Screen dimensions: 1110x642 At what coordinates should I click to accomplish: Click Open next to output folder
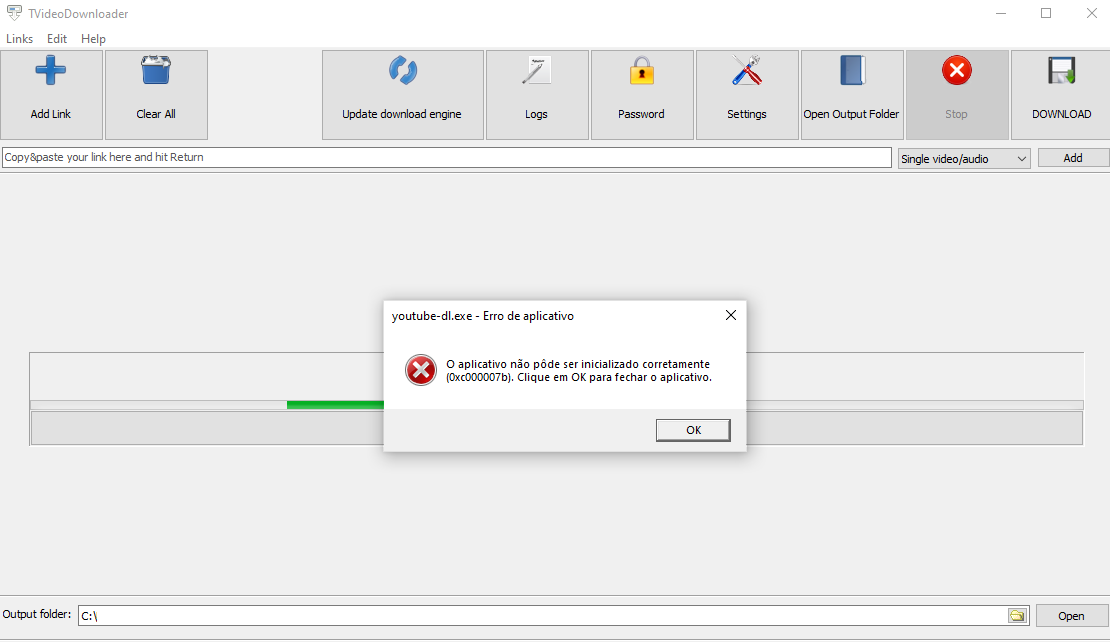point(1071,616)
